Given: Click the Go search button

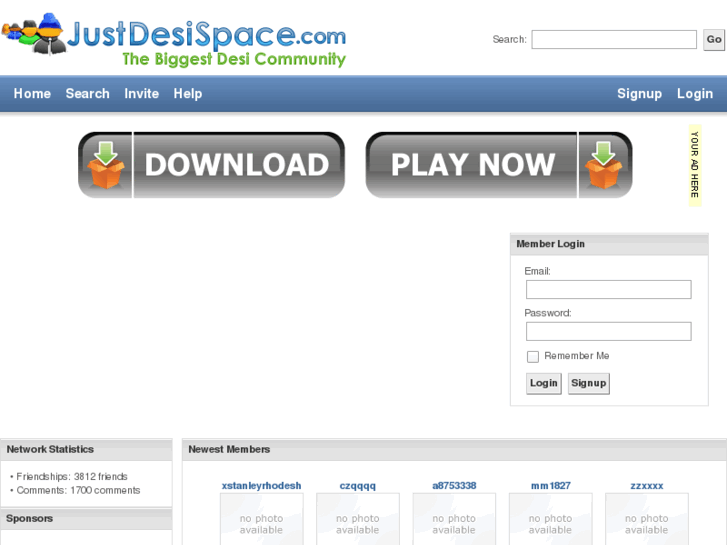Looking at the screenshot, I should click(714, 39).
